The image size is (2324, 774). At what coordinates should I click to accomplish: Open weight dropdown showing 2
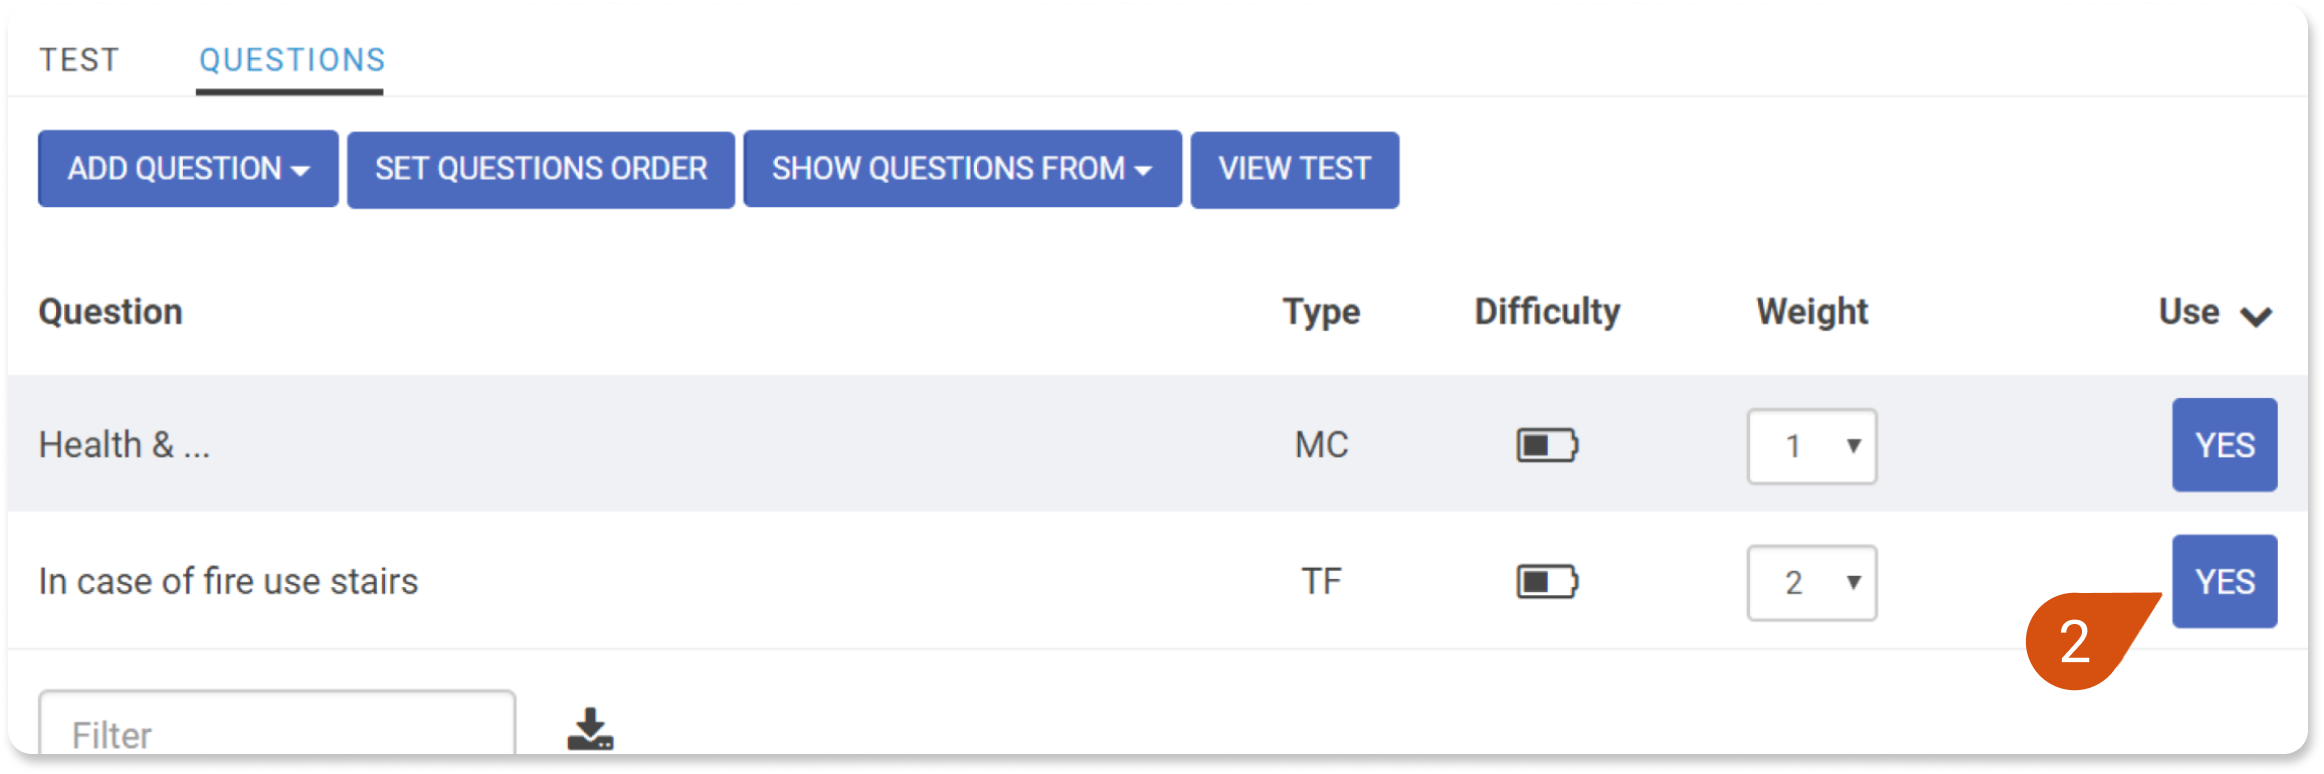[1812, 582]
